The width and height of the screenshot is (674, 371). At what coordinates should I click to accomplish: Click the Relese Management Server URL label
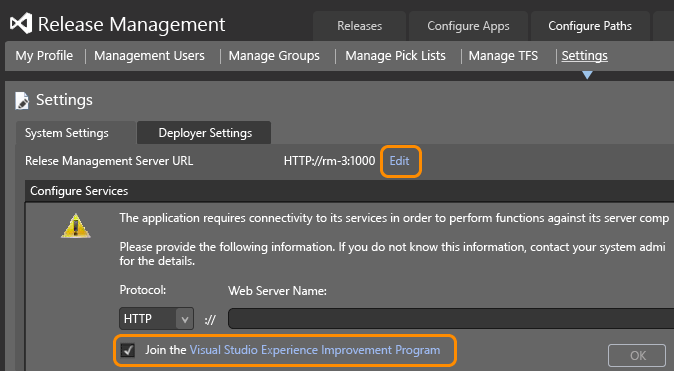(x=109, y=161)
